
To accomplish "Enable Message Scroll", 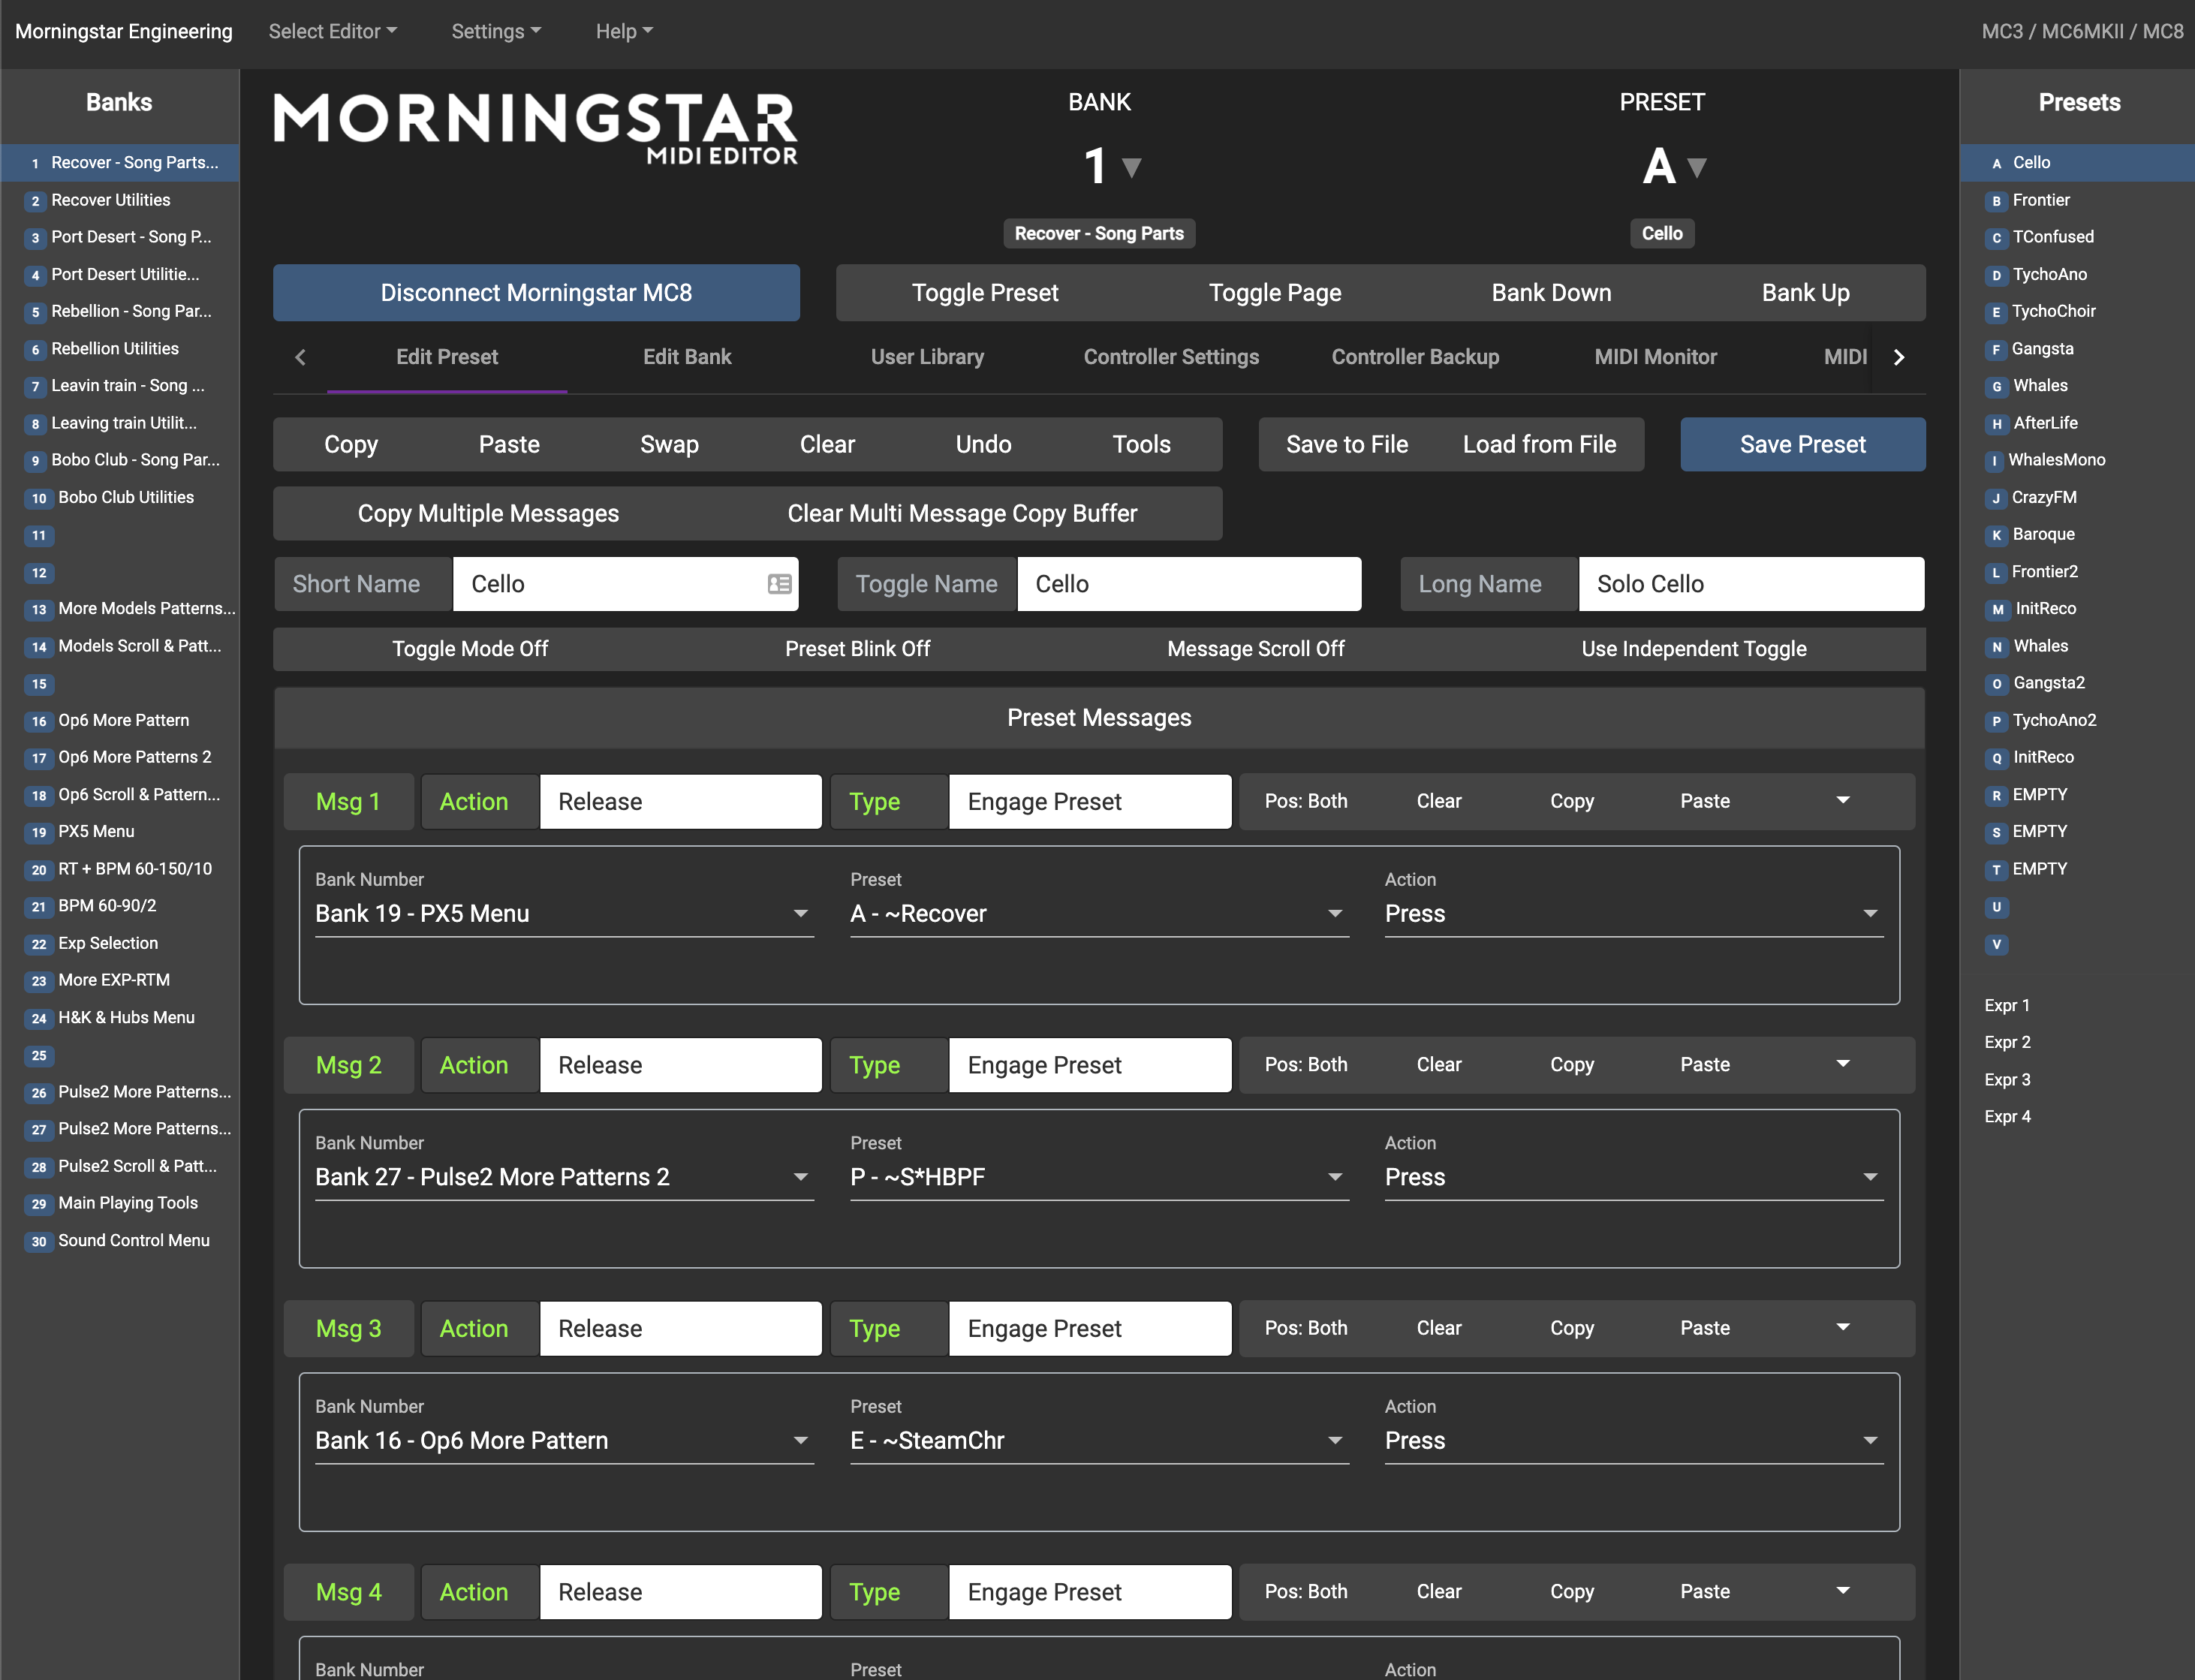I will click(x=1255, y=649).
